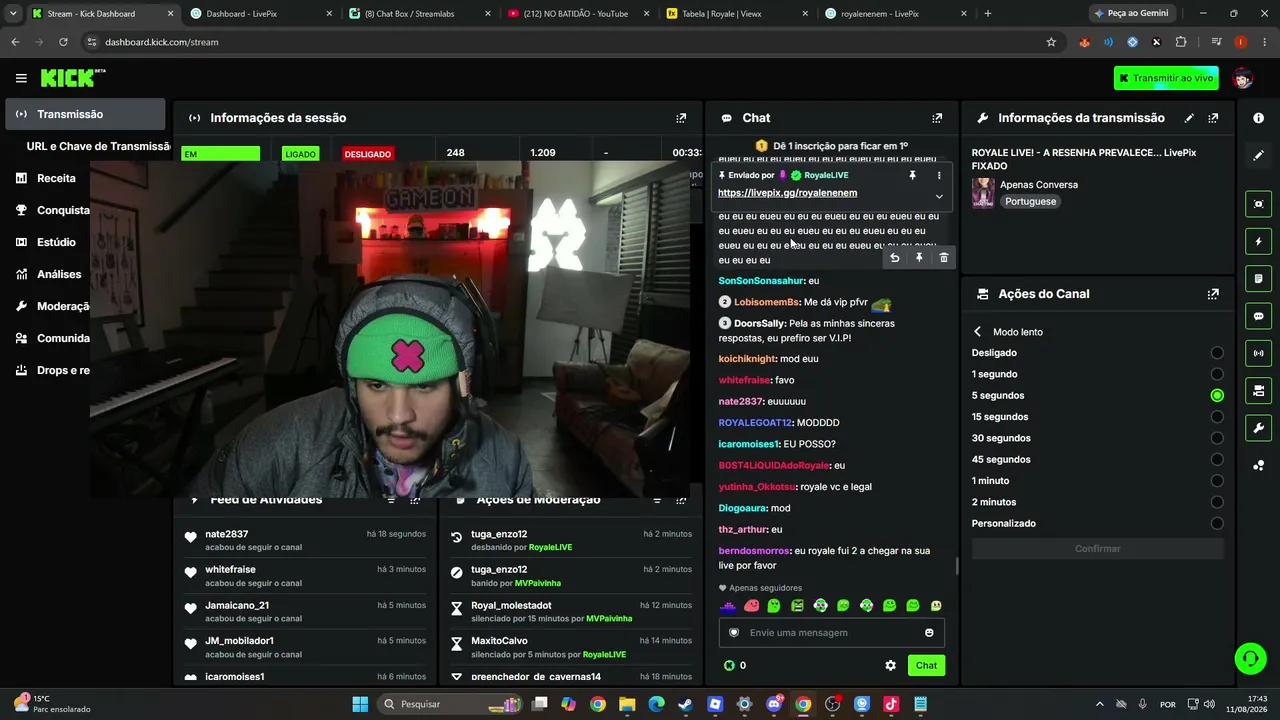
Task: Open the Transmissão sidebar section
Action: pos(85,114)
